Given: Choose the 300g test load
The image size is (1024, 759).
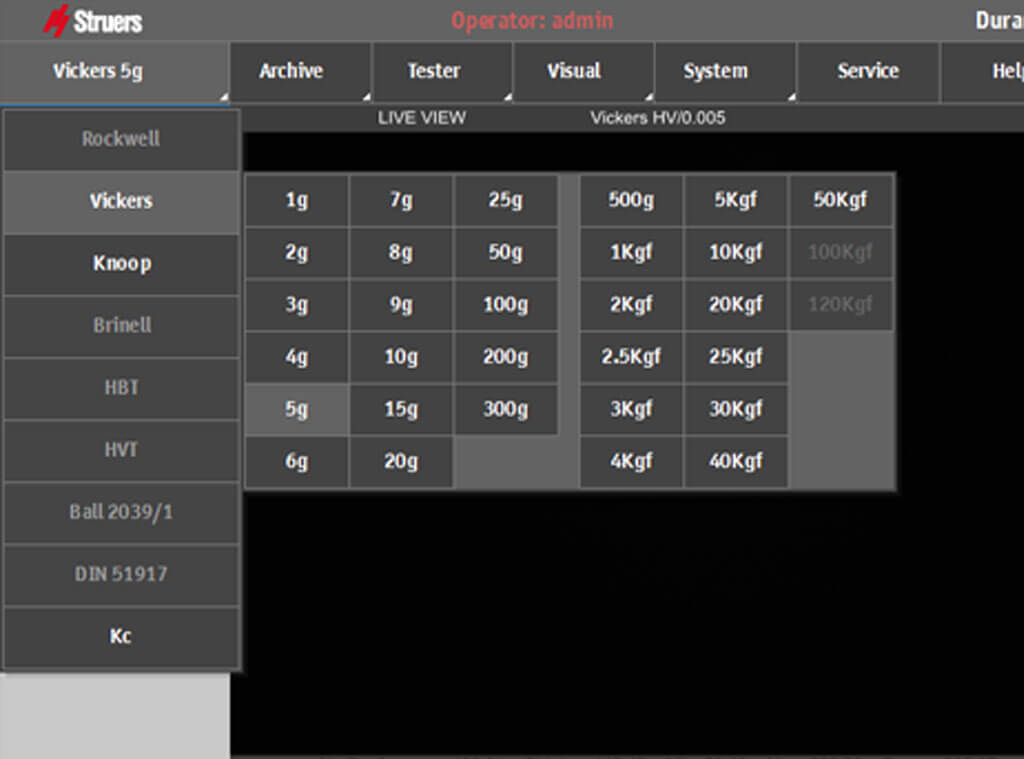Looking at the screenshot, I should coord(505,409).
